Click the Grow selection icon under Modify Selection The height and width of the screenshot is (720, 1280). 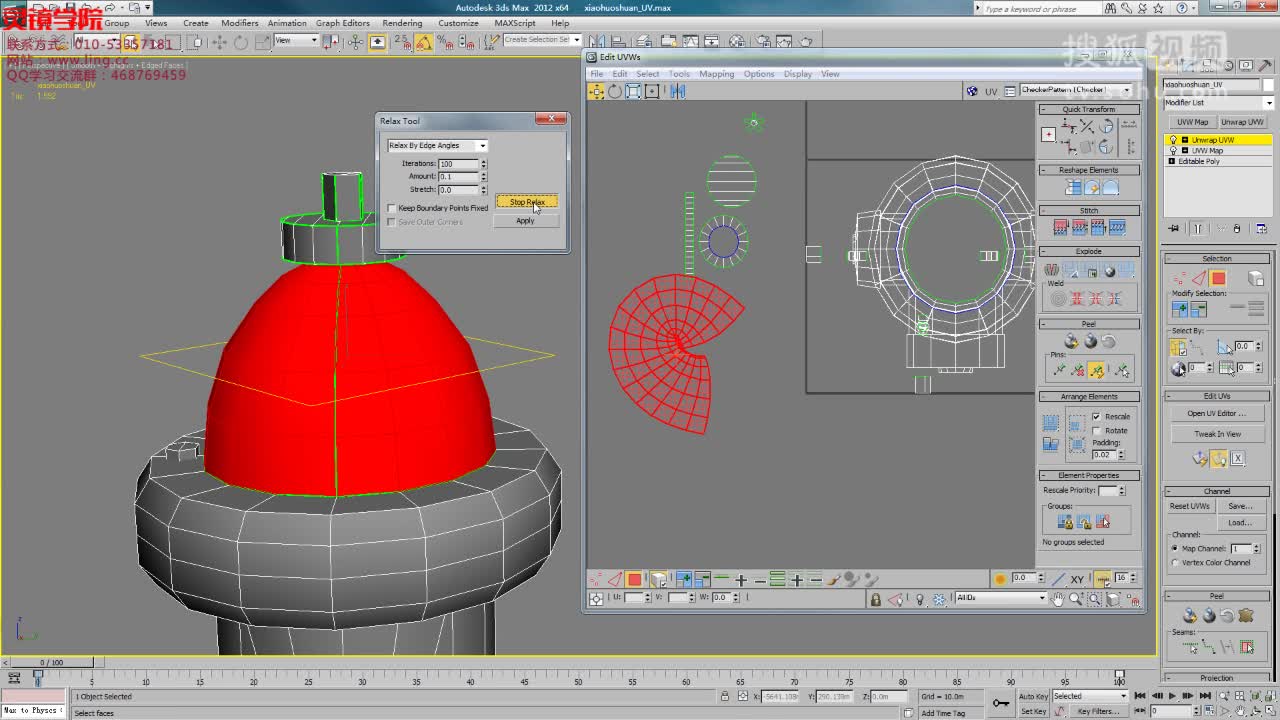(x=1180, y=310)
